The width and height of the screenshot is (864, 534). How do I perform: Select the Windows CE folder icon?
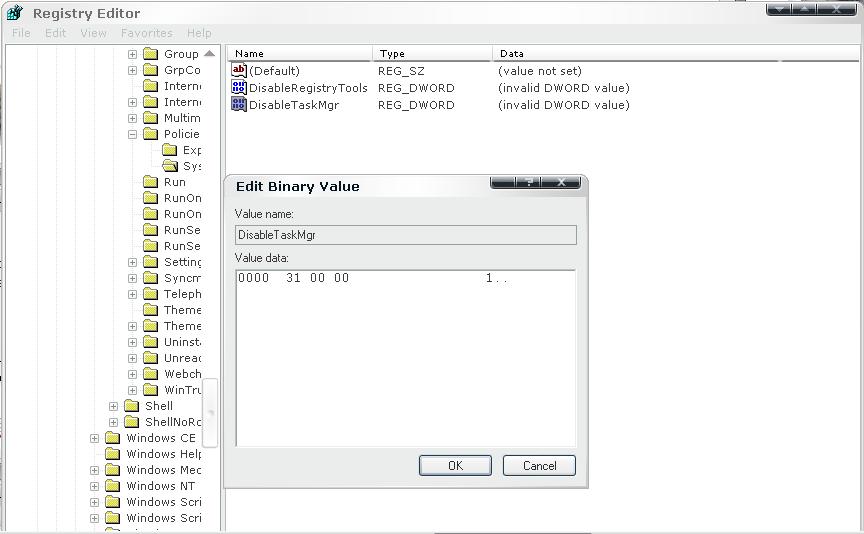(113, 438)
